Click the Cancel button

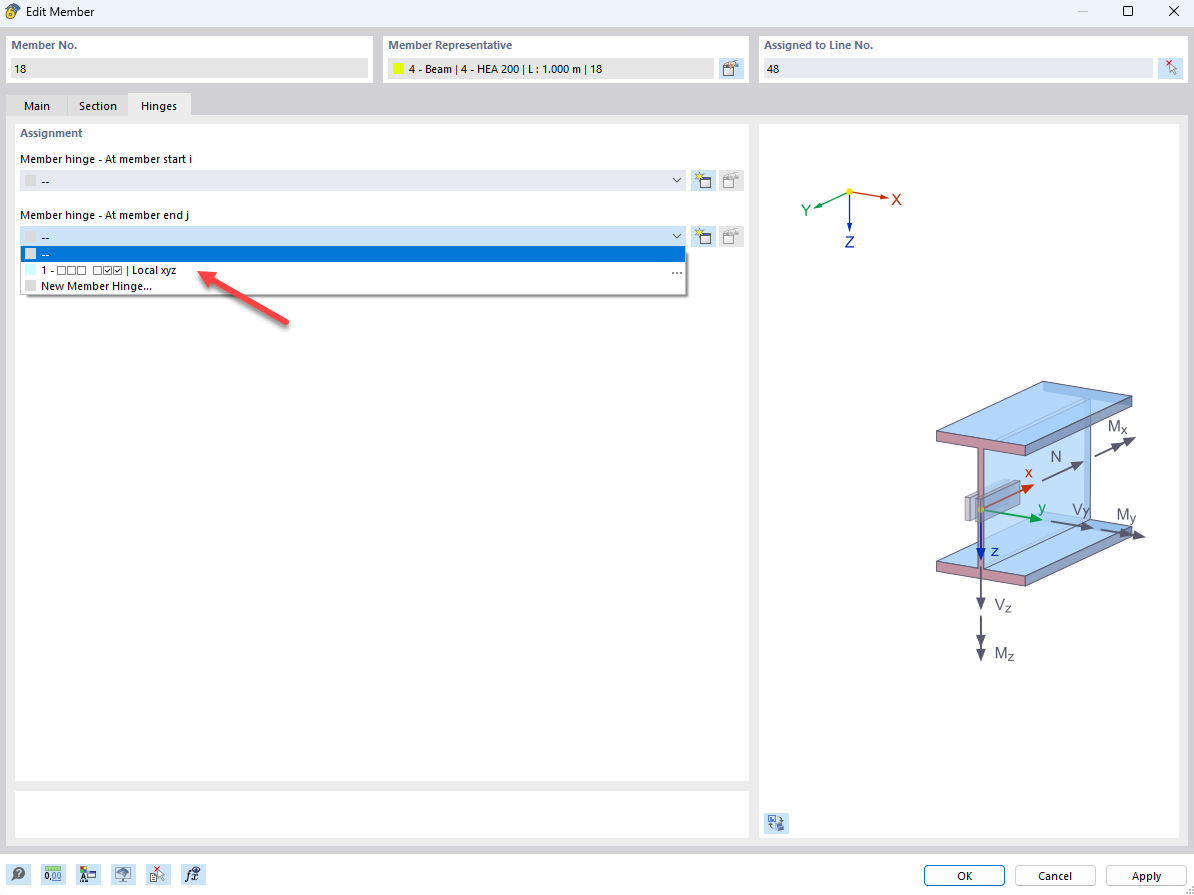1055,876
